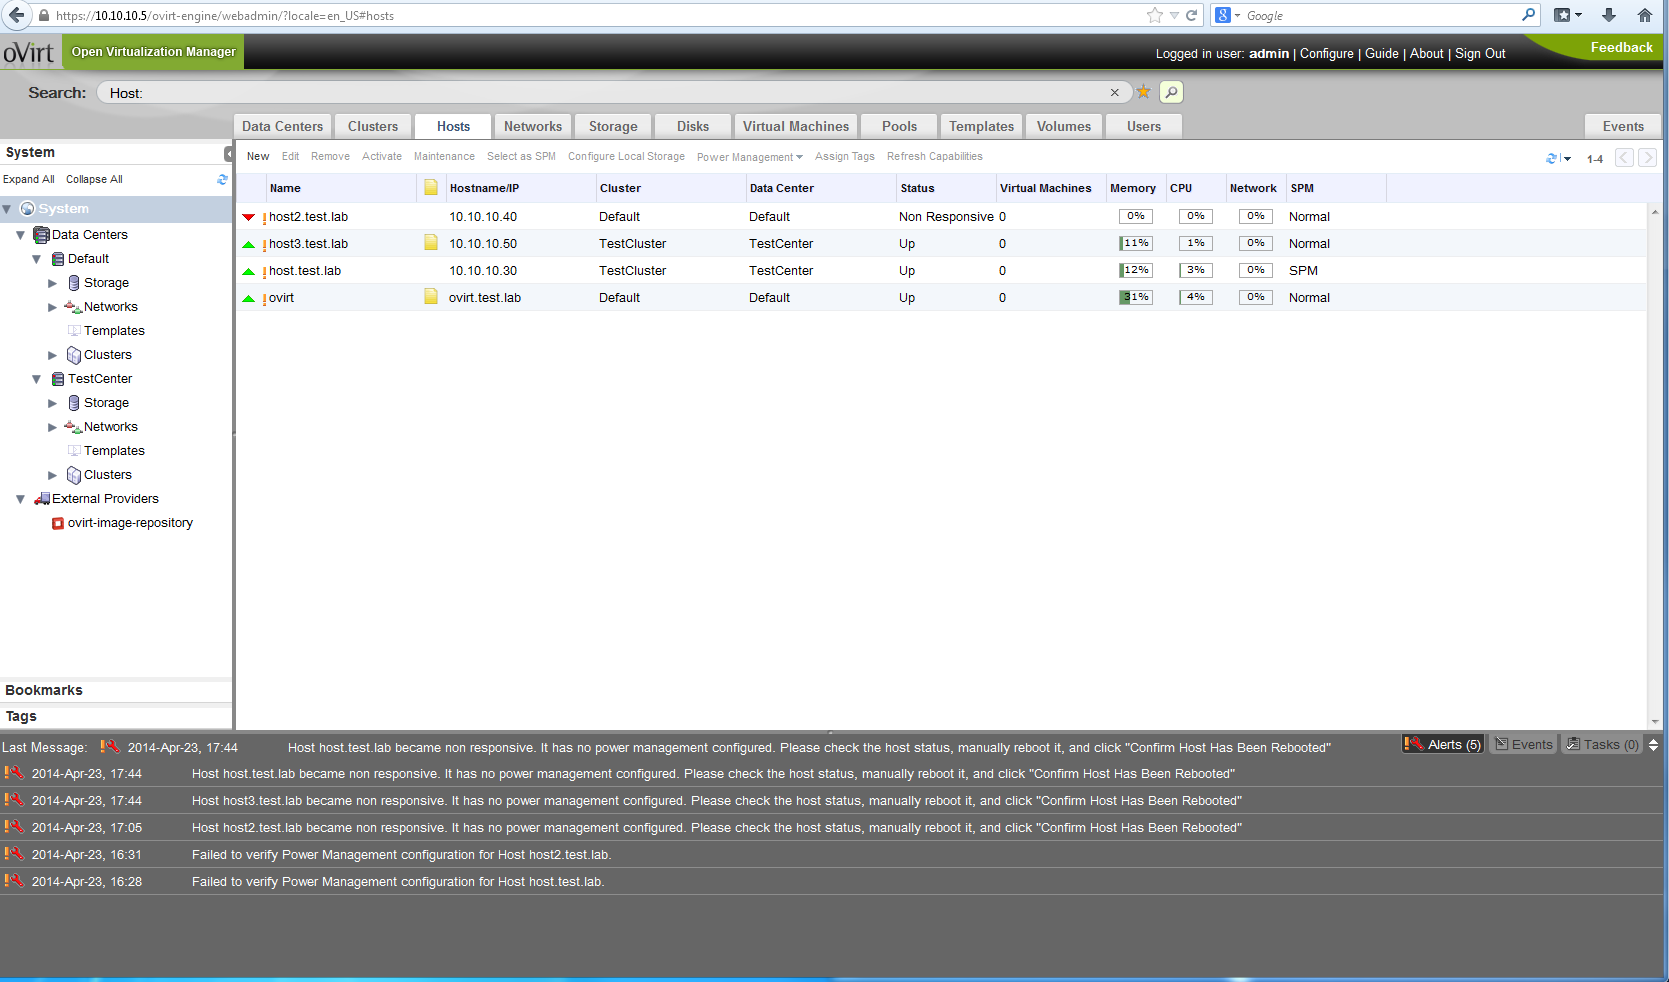Viewport: 1669px width, 982px height.
Task: Click the green up status icon of host3.test.lab
Action: tap(249, 244)
